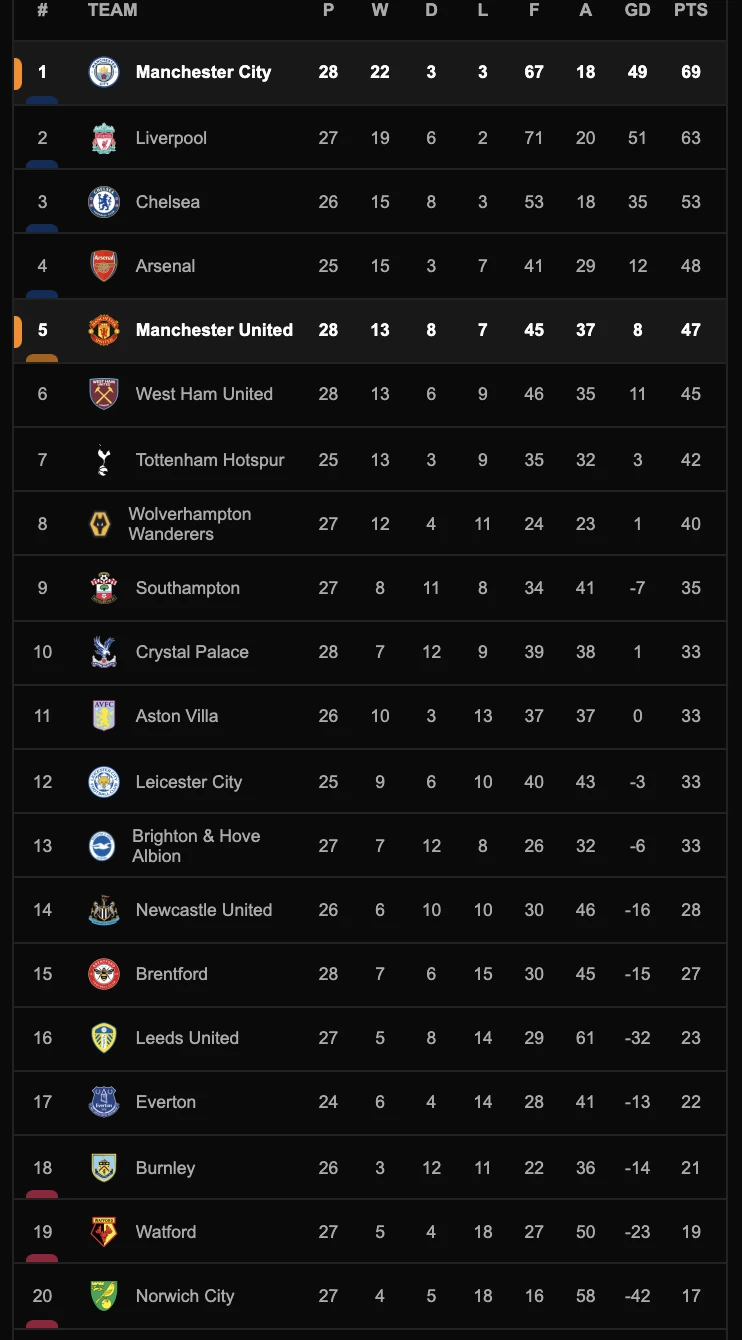Sort table by PTS column header

pos(691,10)
